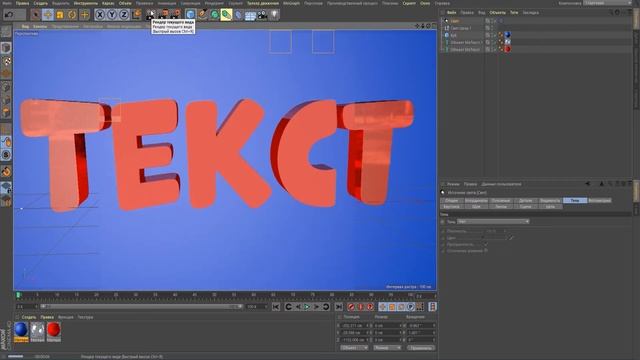The height and width of the screenshot is (360, 640).
Task: Open the Размер dropdown in coordinates panel
Action: pyautogui.click(x=387, y=348)
